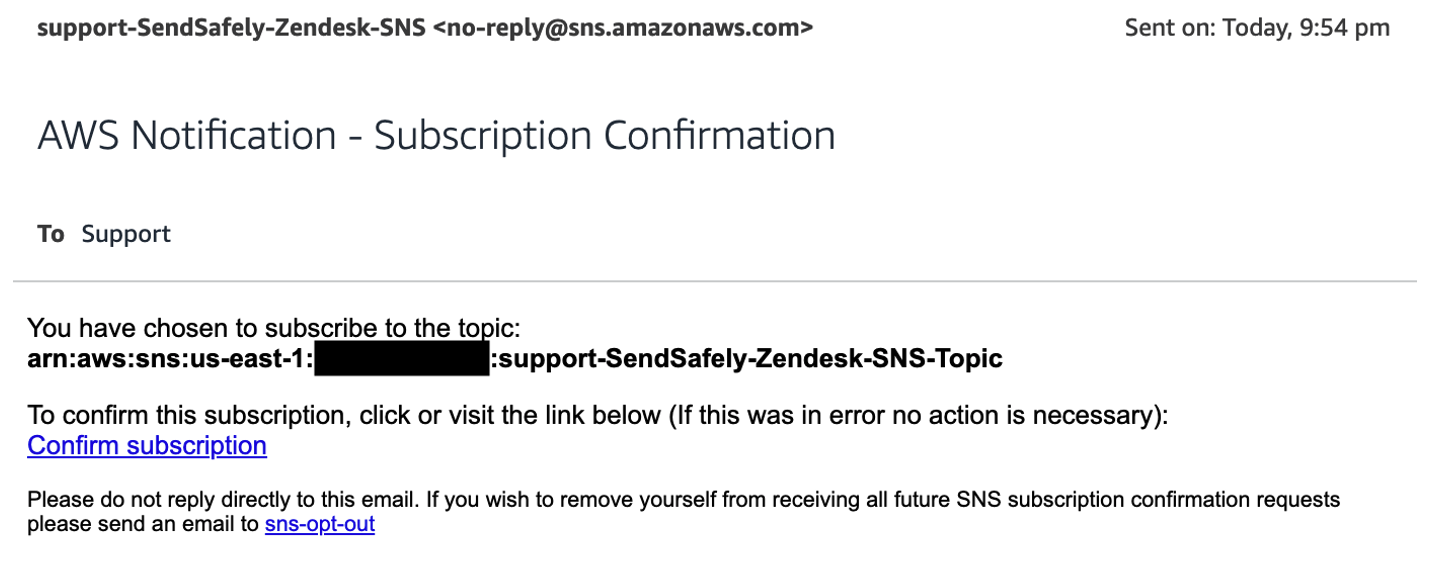The width and height of the screenshot is (1433, 566).
Task: Click the bold 'To' field label
Action: [x=51, y=234]
